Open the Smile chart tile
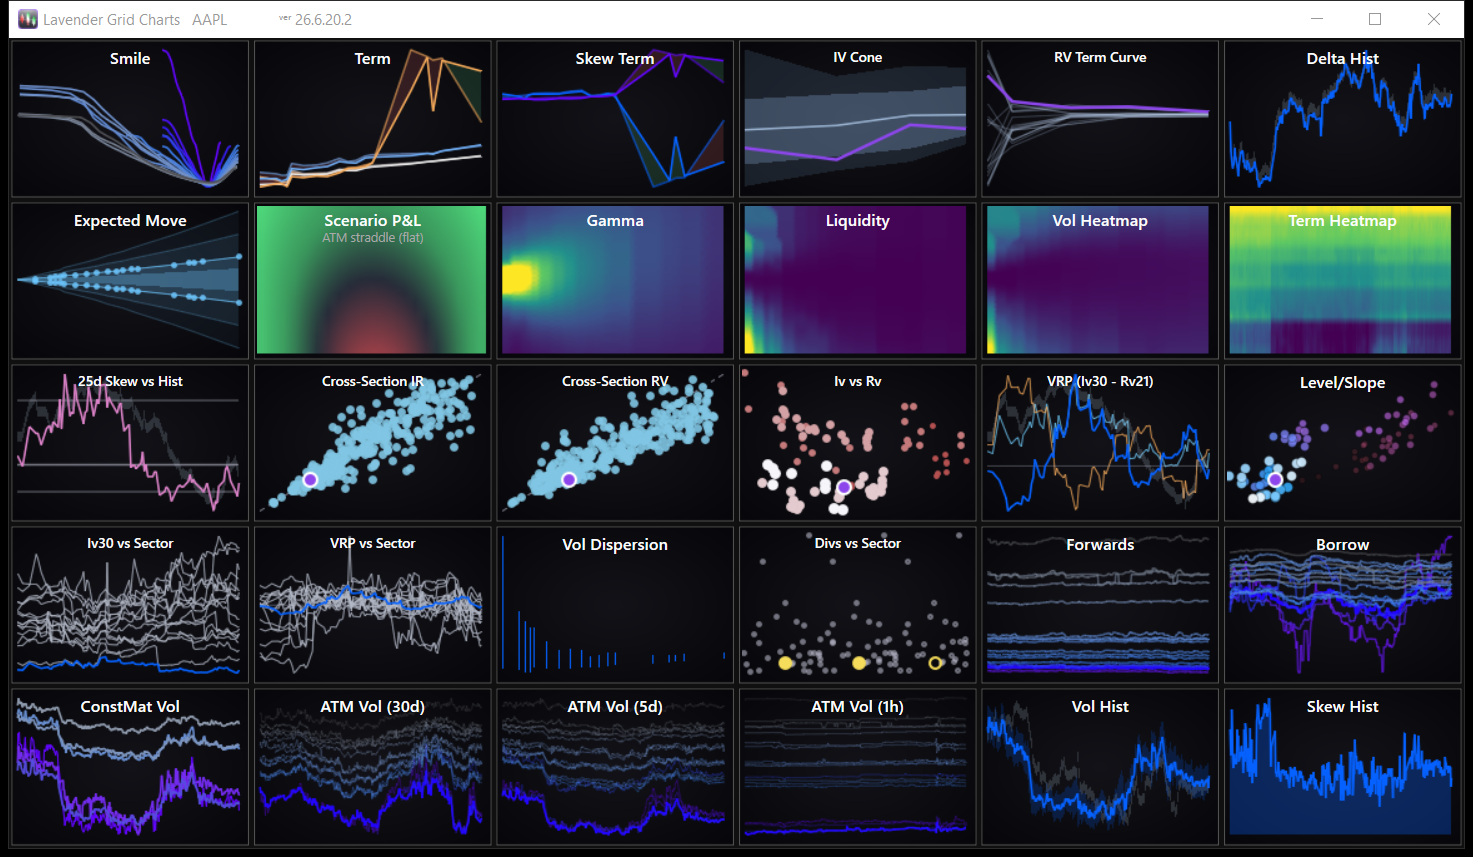1473x857 pixels. (x=130, y=119)
